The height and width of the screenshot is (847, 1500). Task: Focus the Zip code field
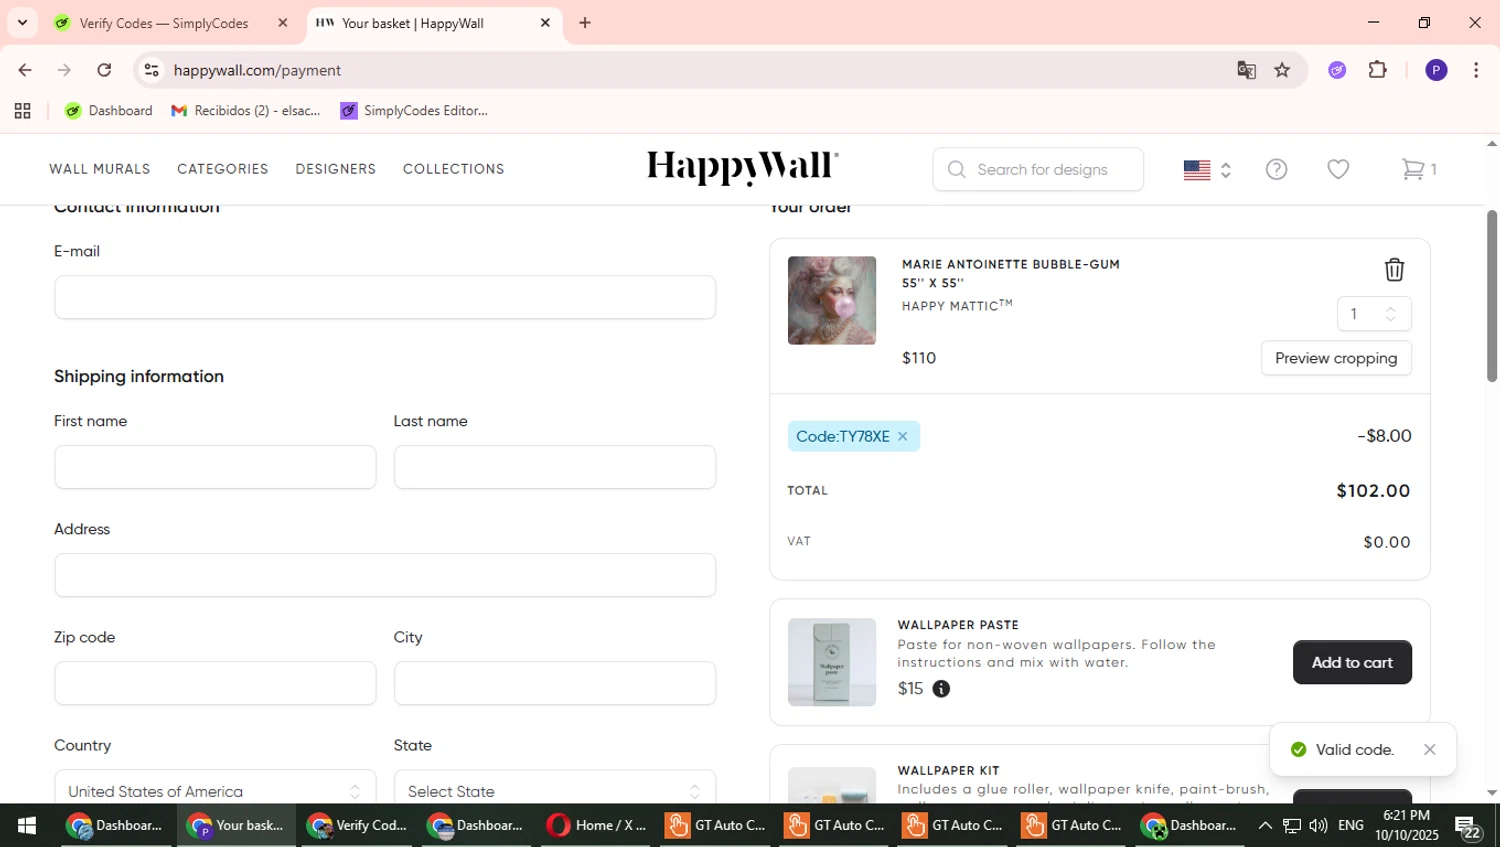click(x=215, y=683)
